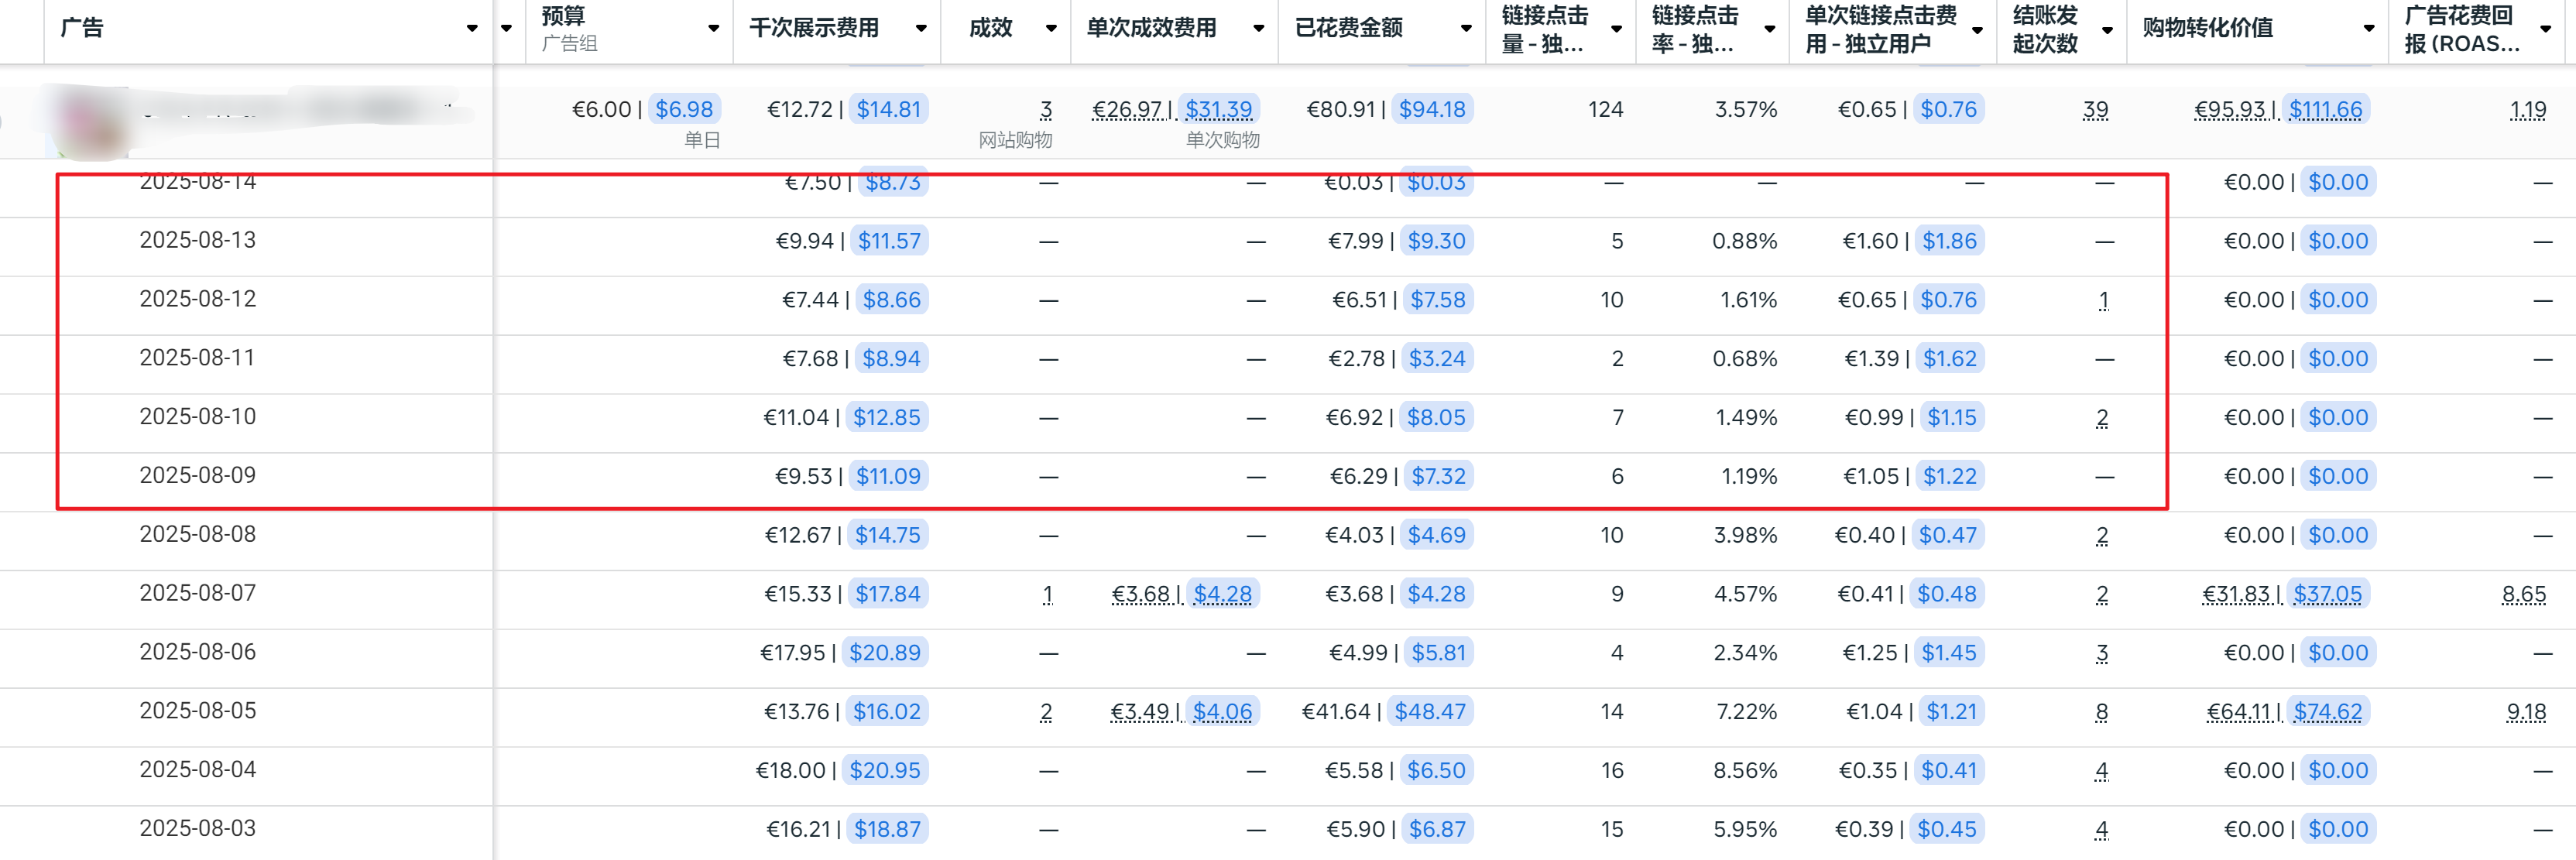
Task: Expand 已花费金额 column dropdown arrow
Action: tap(1466, 29)
